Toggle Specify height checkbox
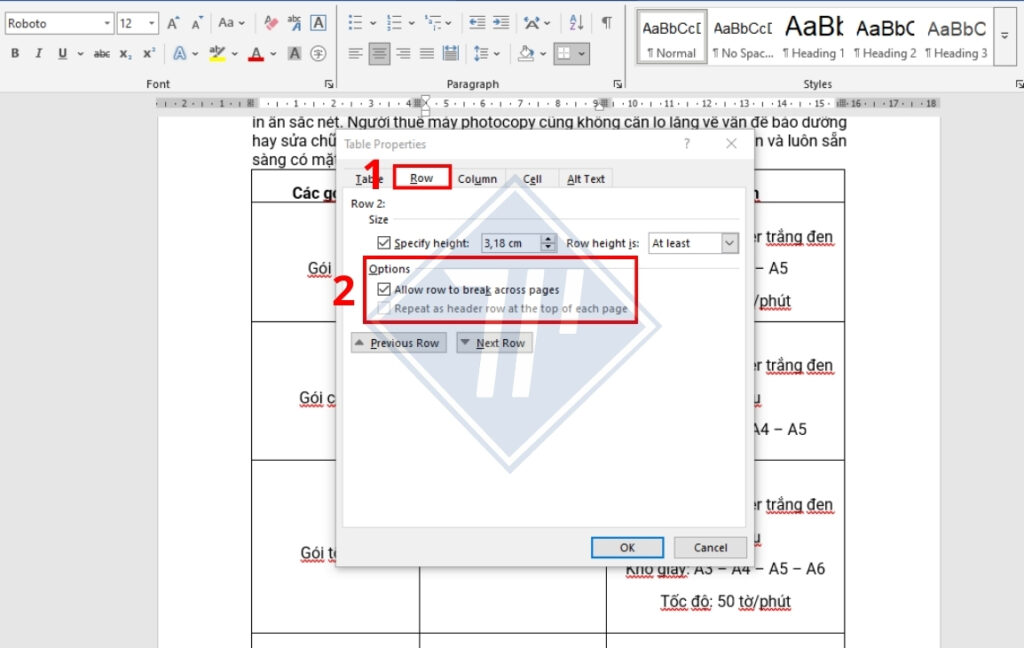This screenshot has height=648, width=1024. (x=384, y=243)
